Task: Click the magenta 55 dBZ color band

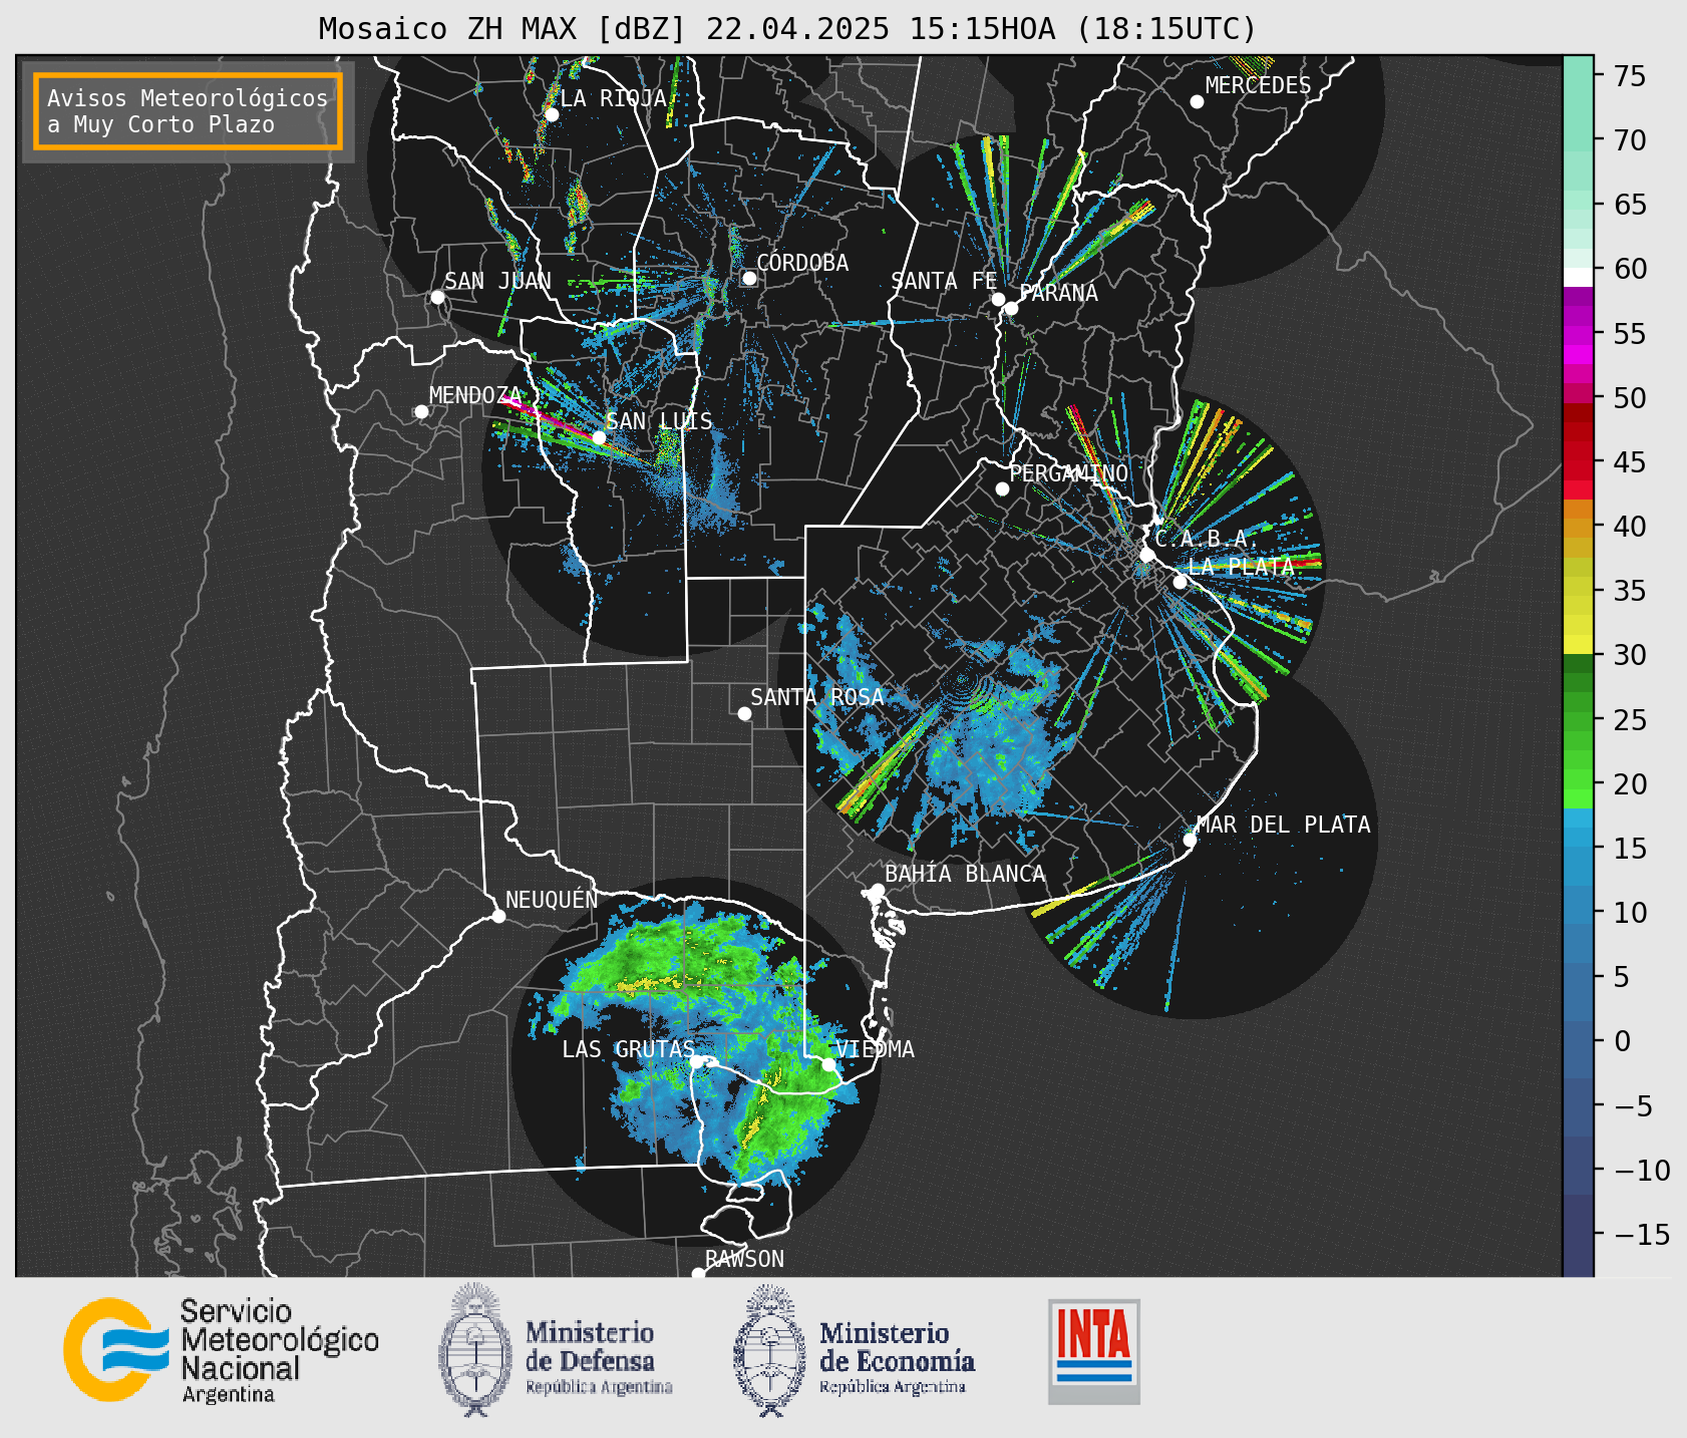Action: [x=1578, y=333]
